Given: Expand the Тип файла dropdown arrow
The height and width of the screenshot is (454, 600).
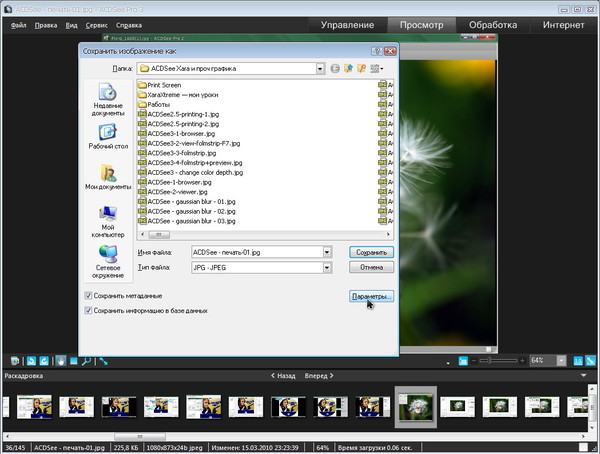Looking at the screenshot, I should (x=327, y=267).
